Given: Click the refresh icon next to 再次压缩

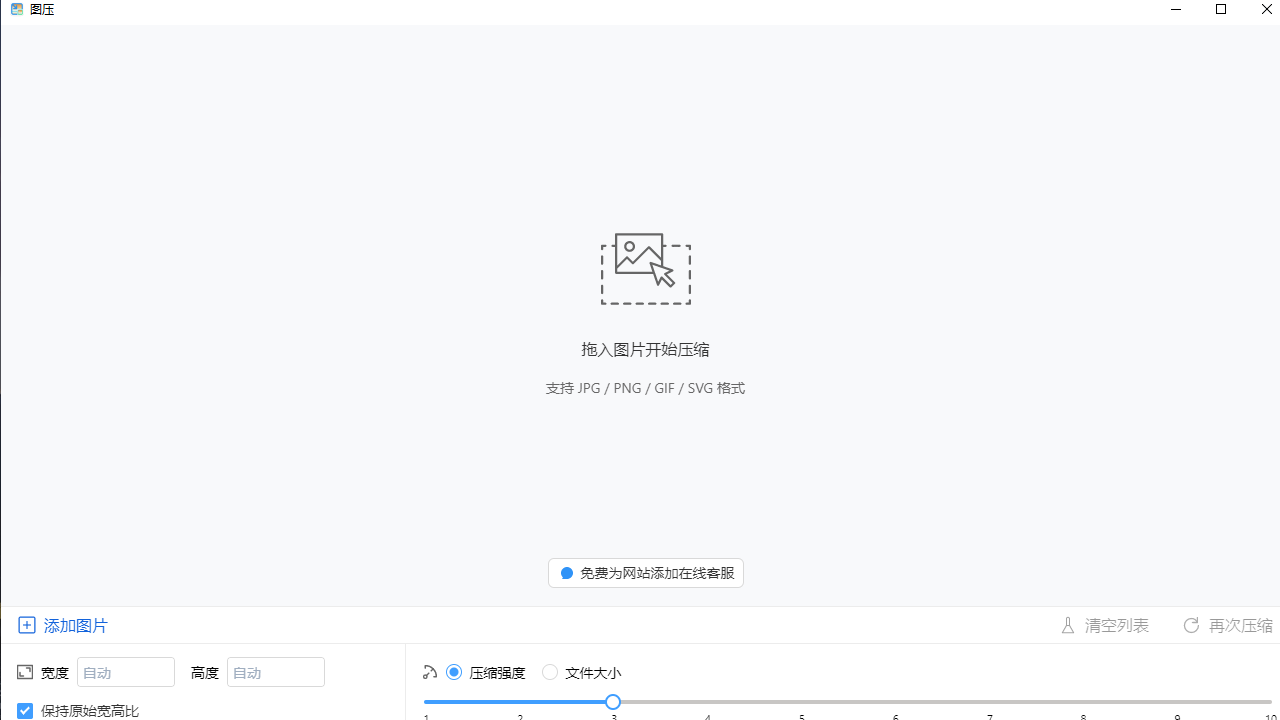Looking at the screenshot, I should coord(1190,625).
